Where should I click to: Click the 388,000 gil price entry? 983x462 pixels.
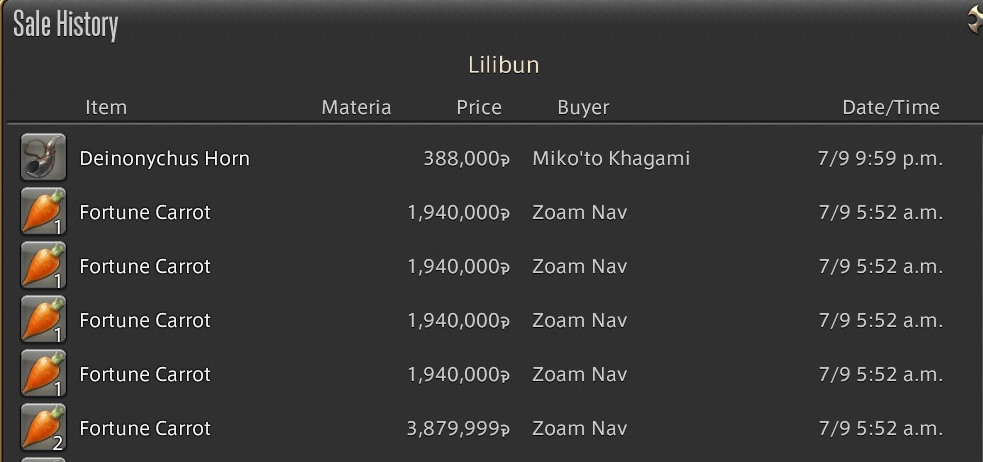[x=466, y=159]
